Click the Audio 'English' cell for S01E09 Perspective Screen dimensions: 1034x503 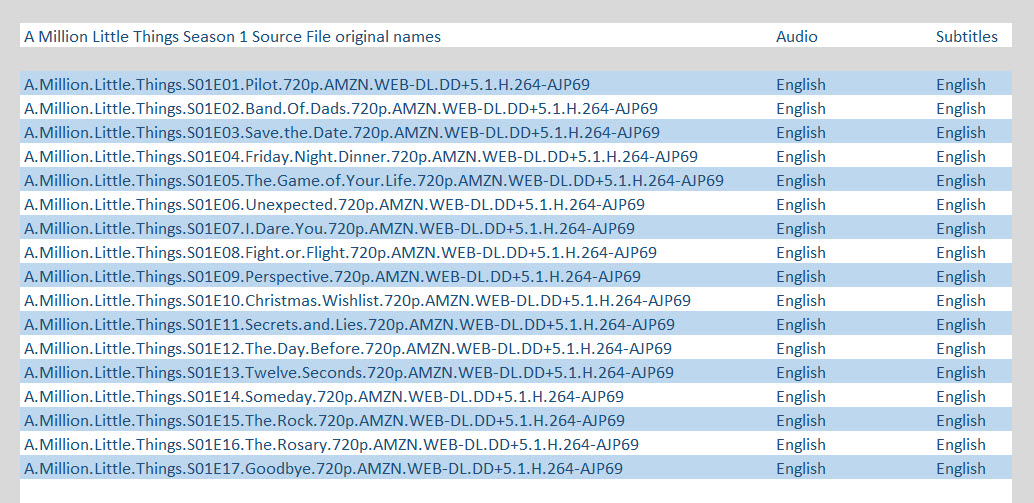tap(801, 277)
